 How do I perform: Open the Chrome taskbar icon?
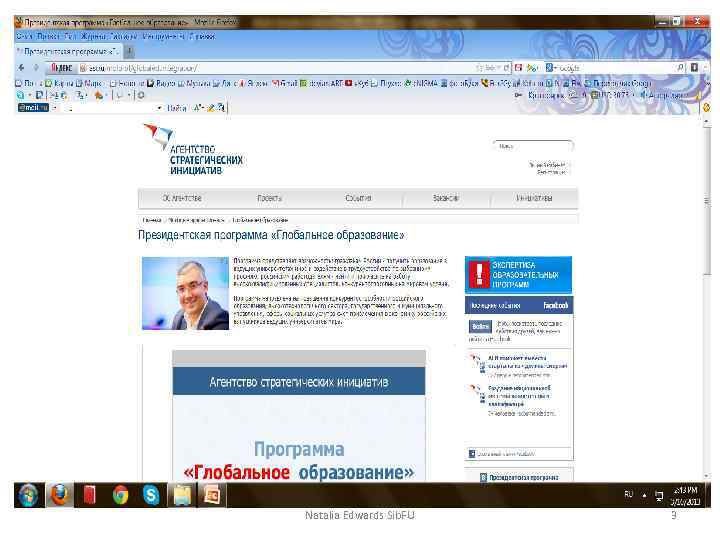(121, 495)
